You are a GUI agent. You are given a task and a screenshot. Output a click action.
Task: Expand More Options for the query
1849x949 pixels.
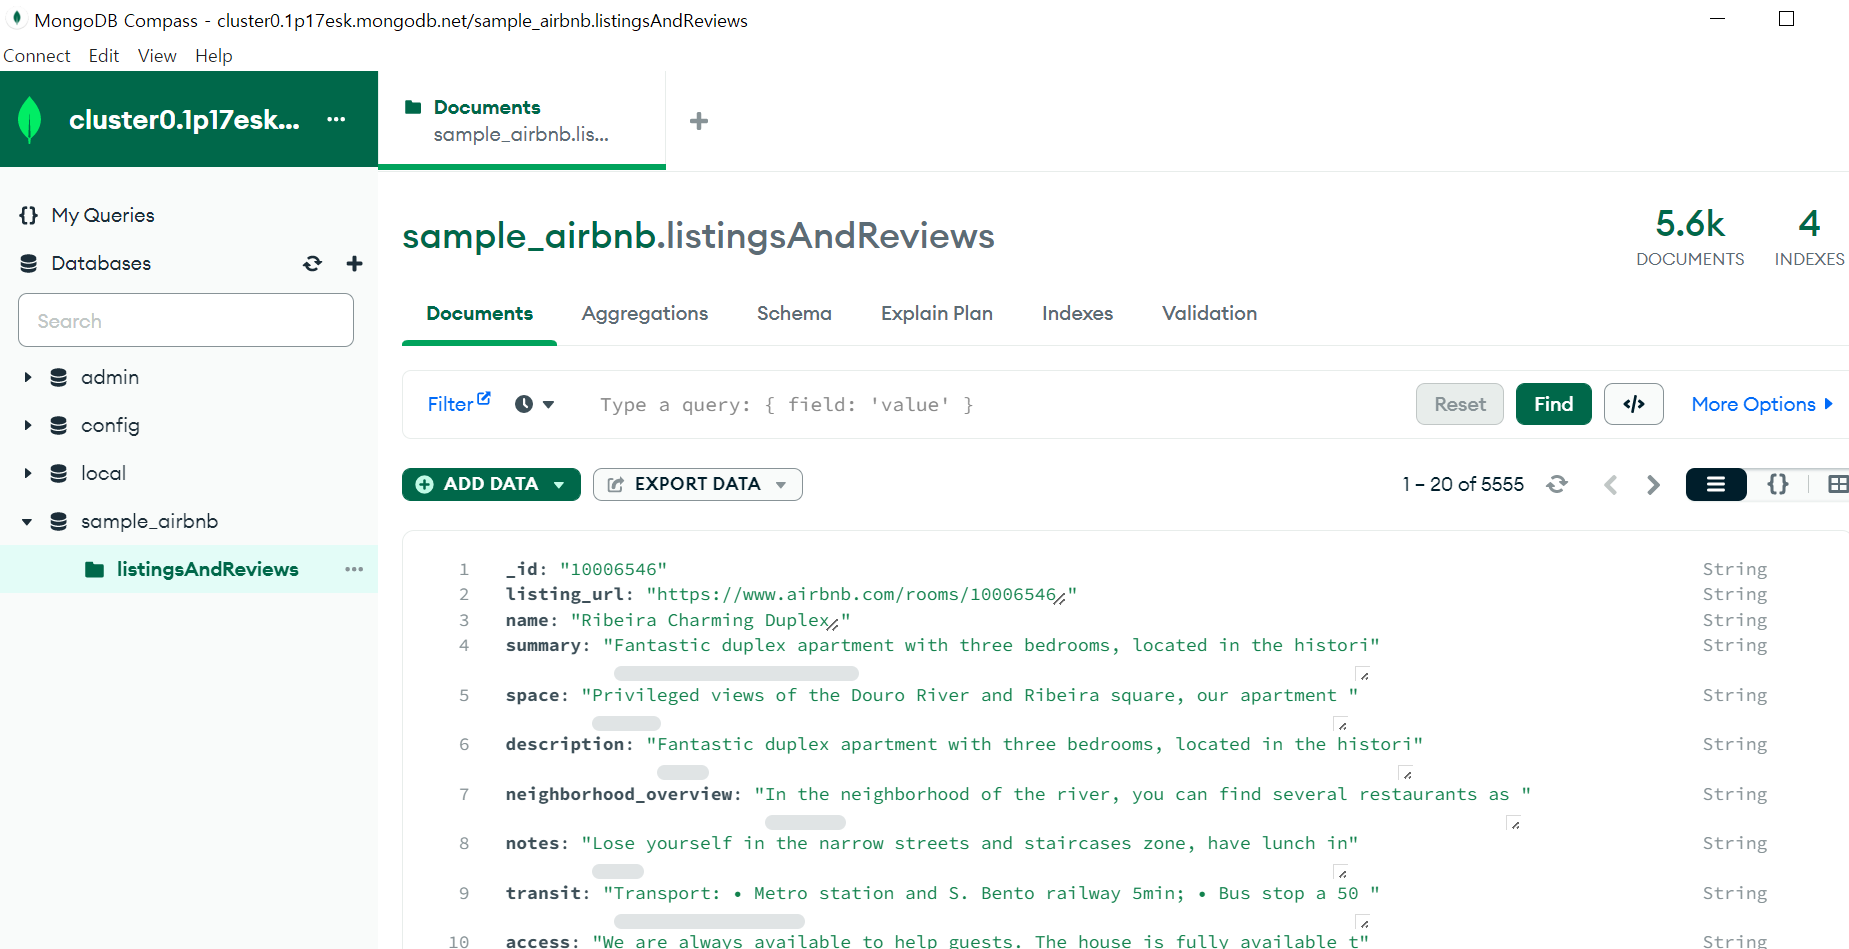(1762, 404)
